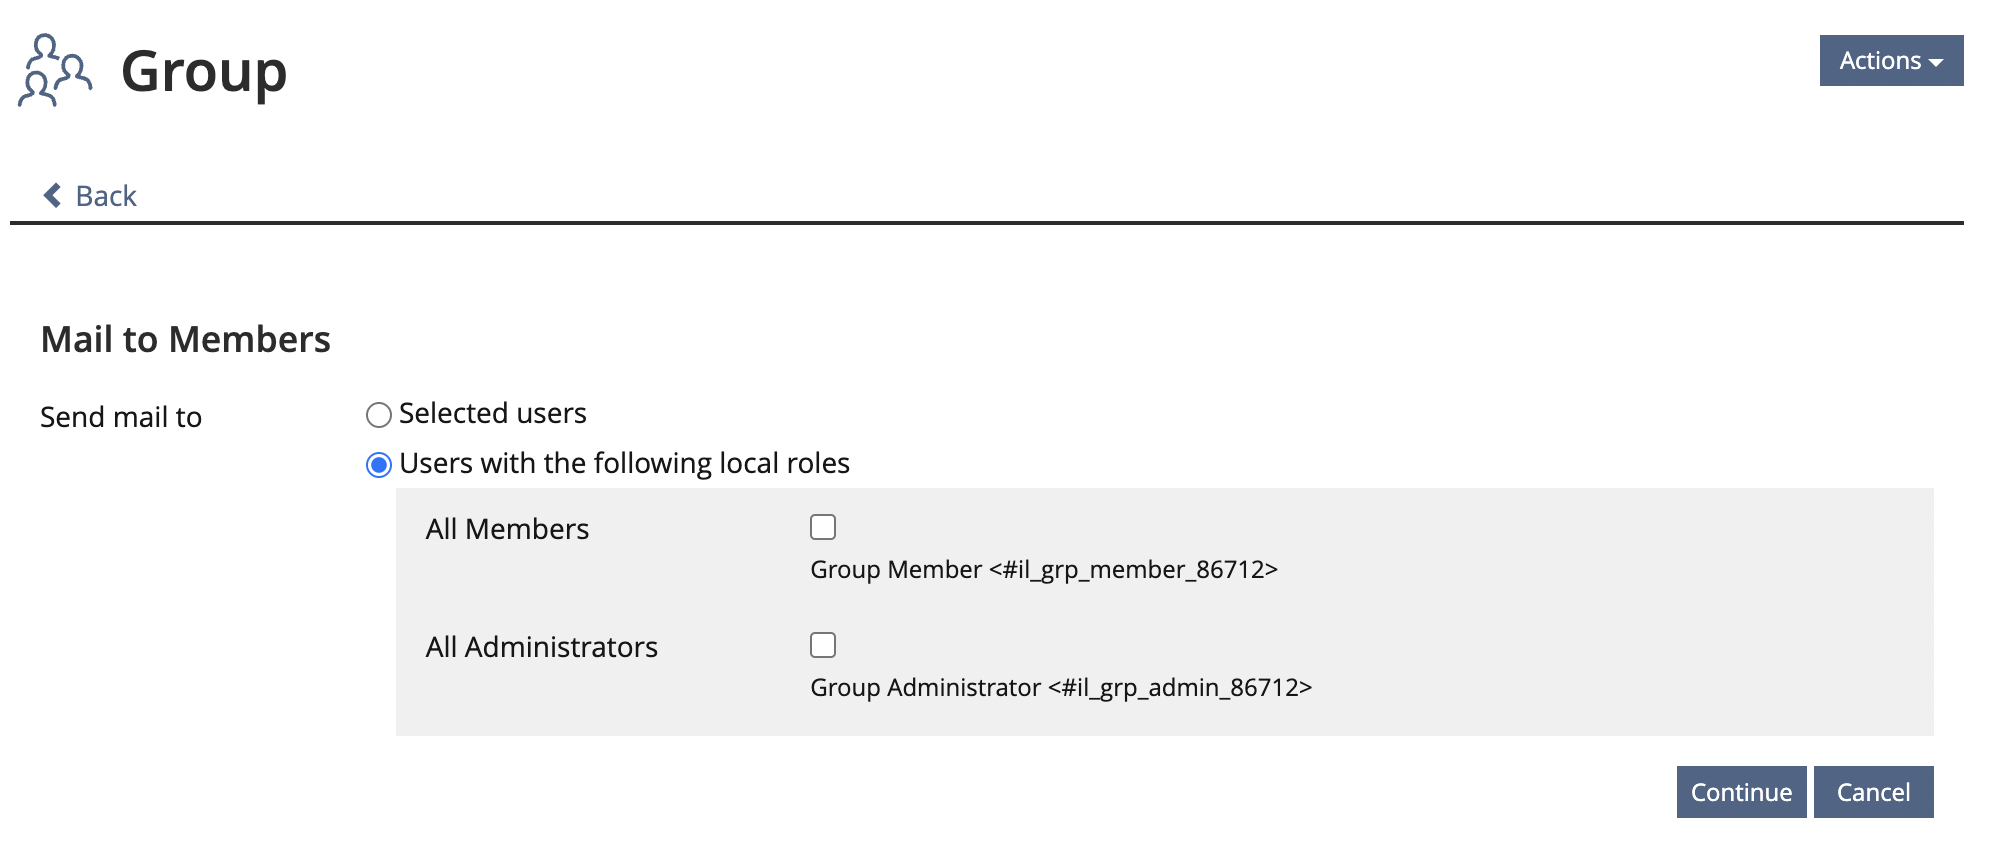Click the Back chevron arrow icon

(x=53, y=195)
